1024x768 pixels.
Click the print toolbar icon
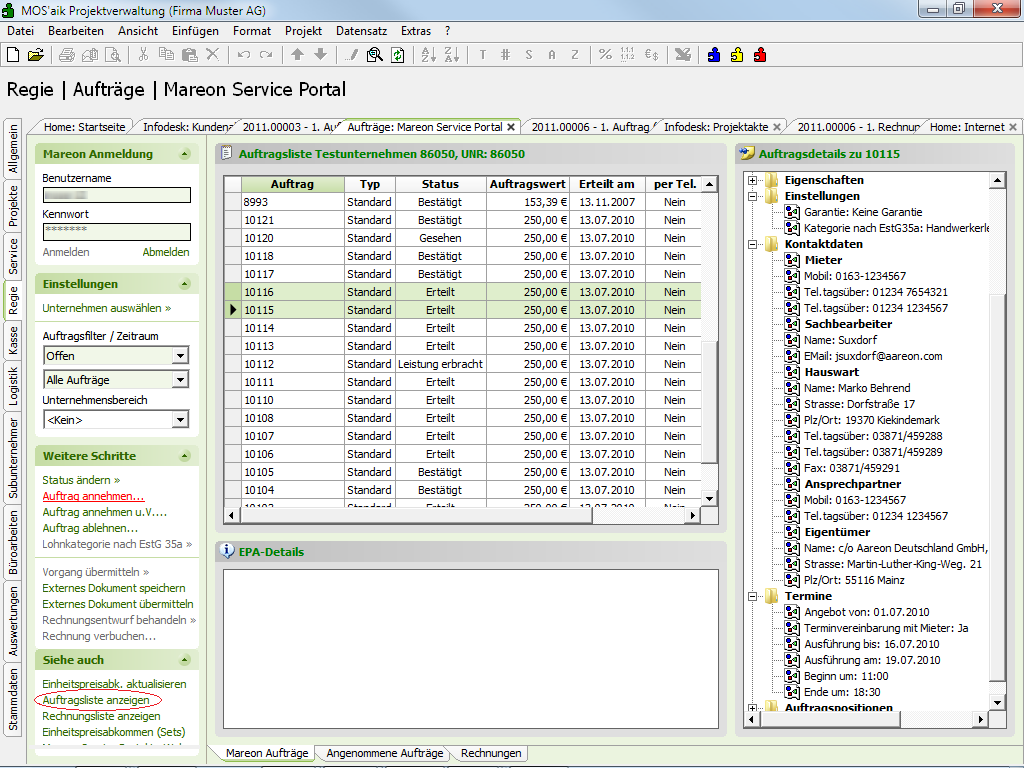point(67,55)
